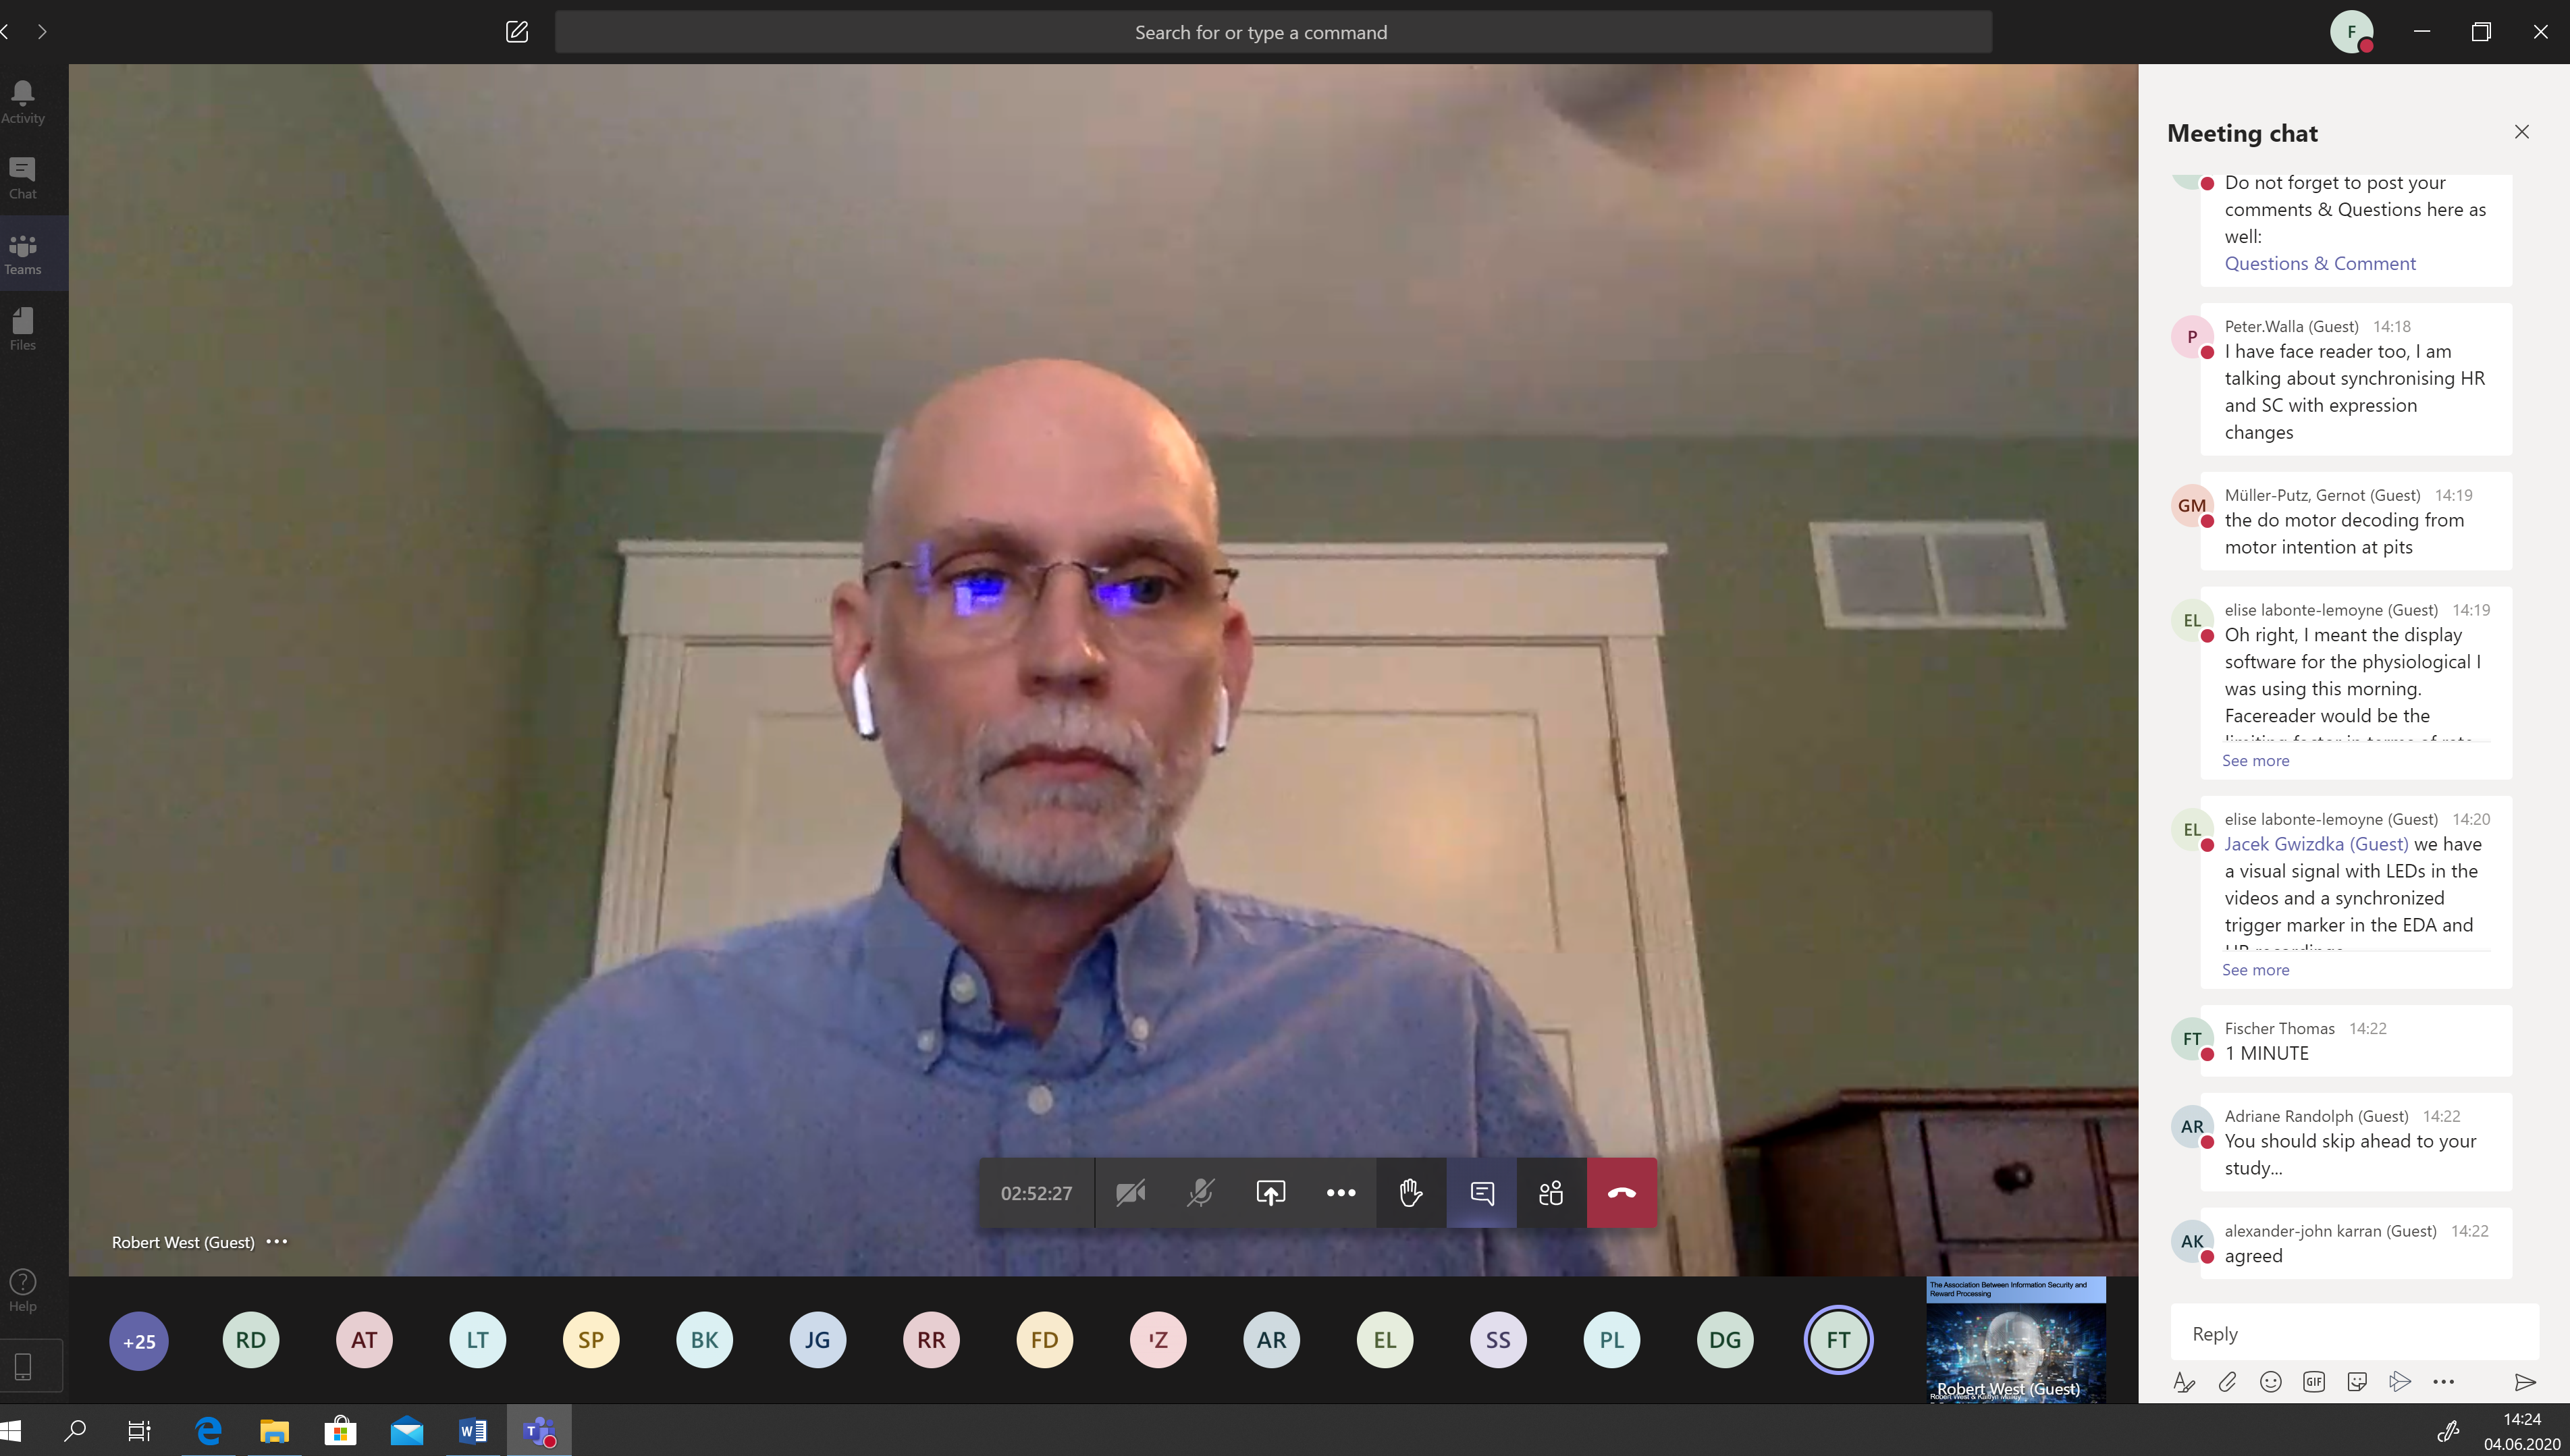
Task: Click the new chat compose icon
Action: tap(516, 32)
